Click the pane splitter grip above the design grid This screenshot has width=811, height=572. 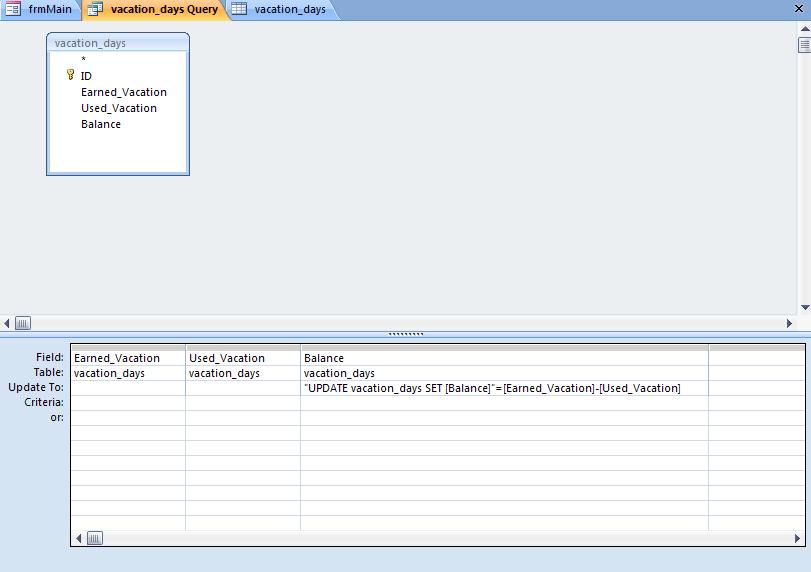406,334
